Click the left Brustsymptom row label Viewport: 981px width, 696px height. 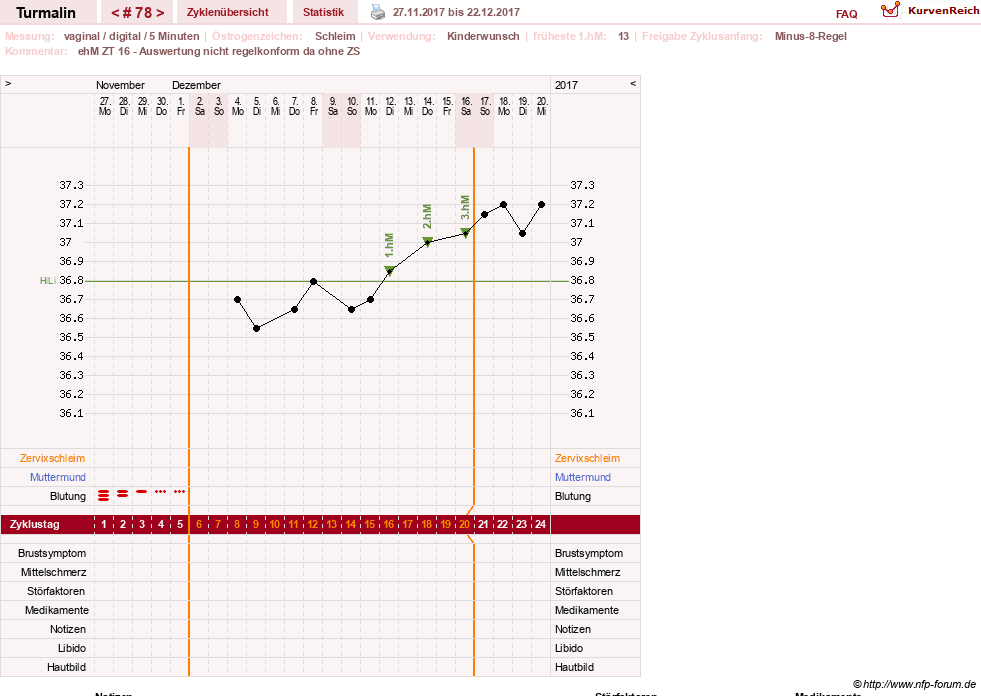pos(52,553)
